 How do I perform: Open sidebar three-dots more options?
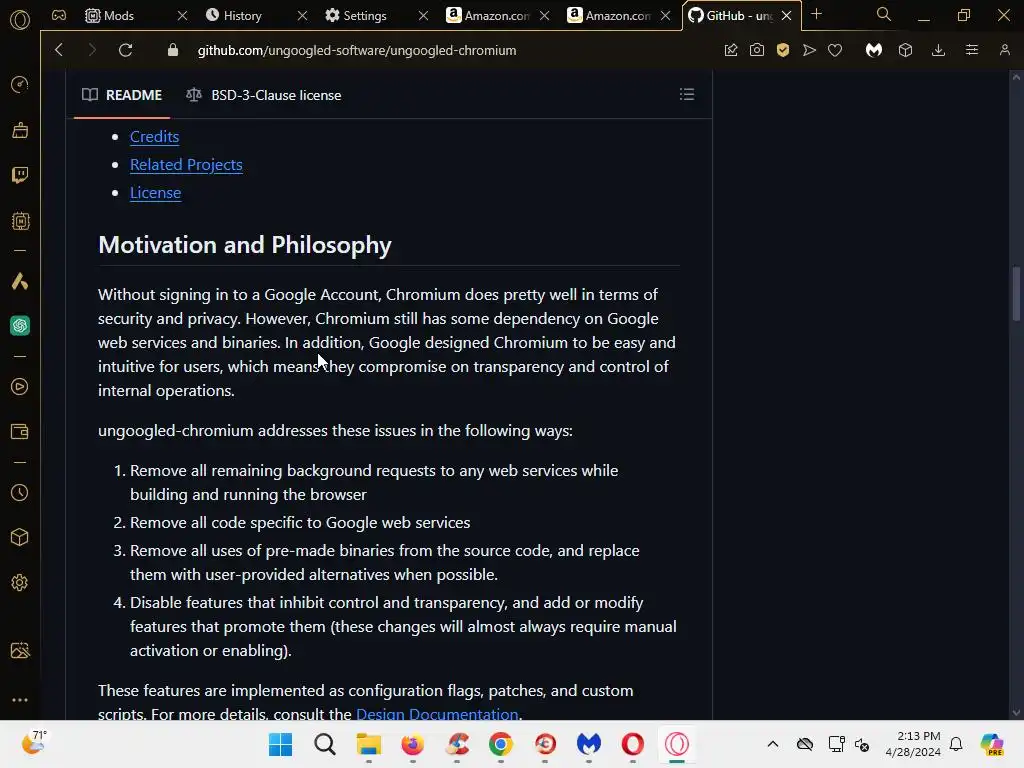pos(20,699)
